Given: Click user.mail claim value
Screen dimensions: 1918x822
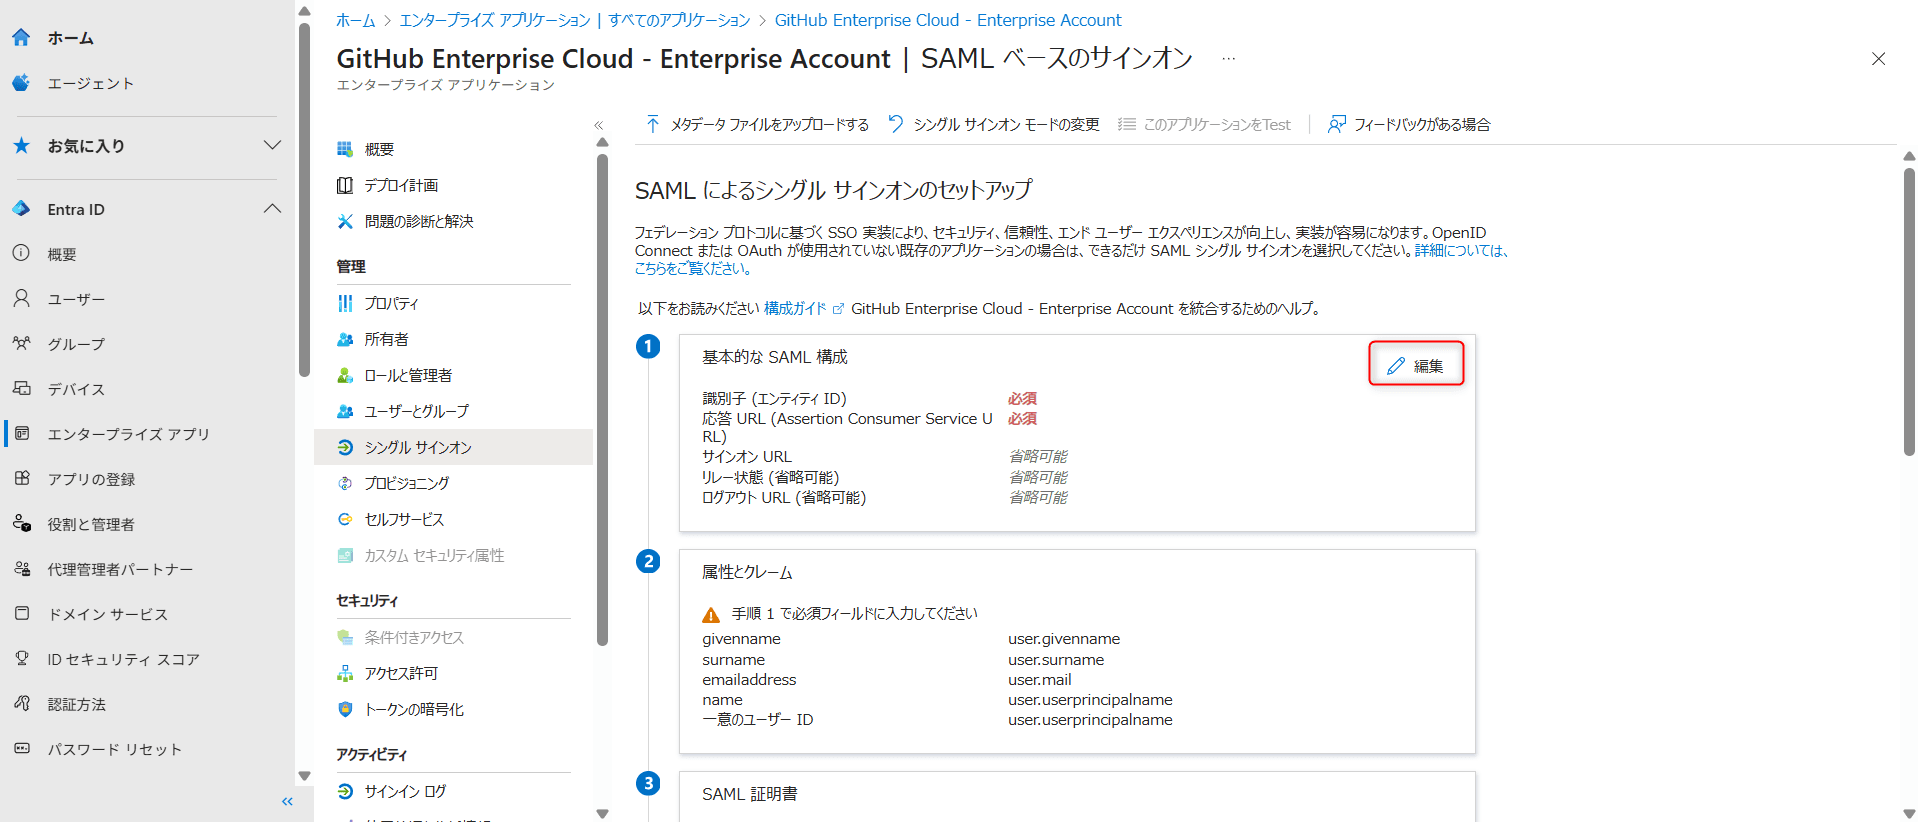Looking at the screenshot, I should point(1040,680).
